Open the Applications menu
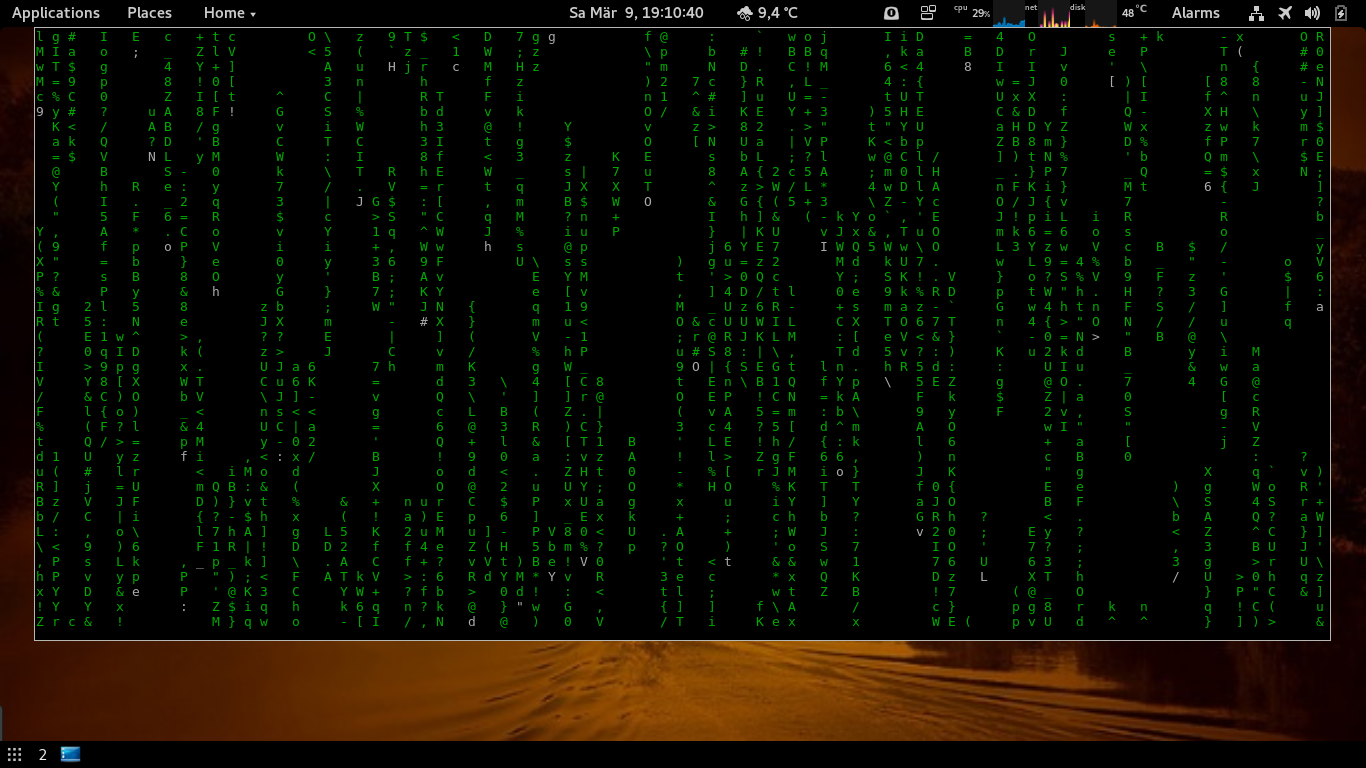 [x=56, y=13]
